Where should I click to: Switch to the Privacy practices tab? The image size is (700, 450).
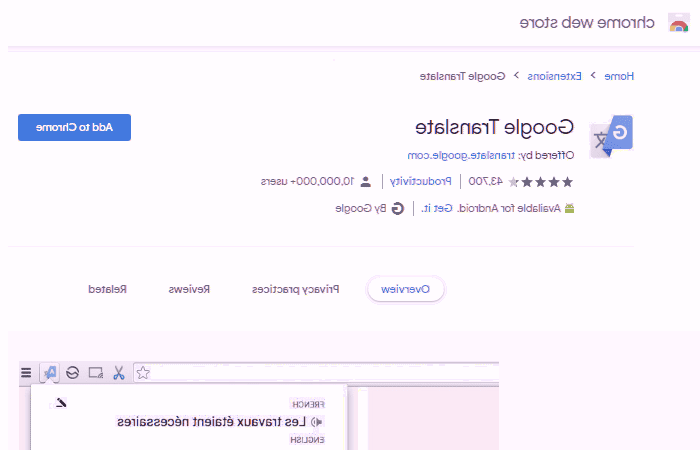pyautogui.click(x=295, y=289)
